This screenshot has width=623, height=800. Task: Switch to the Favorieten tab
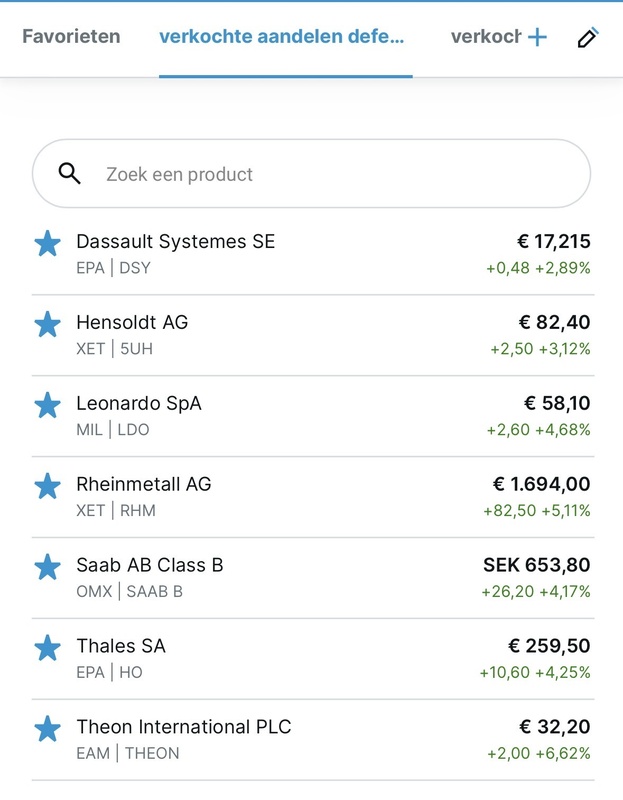click(71, 37)
